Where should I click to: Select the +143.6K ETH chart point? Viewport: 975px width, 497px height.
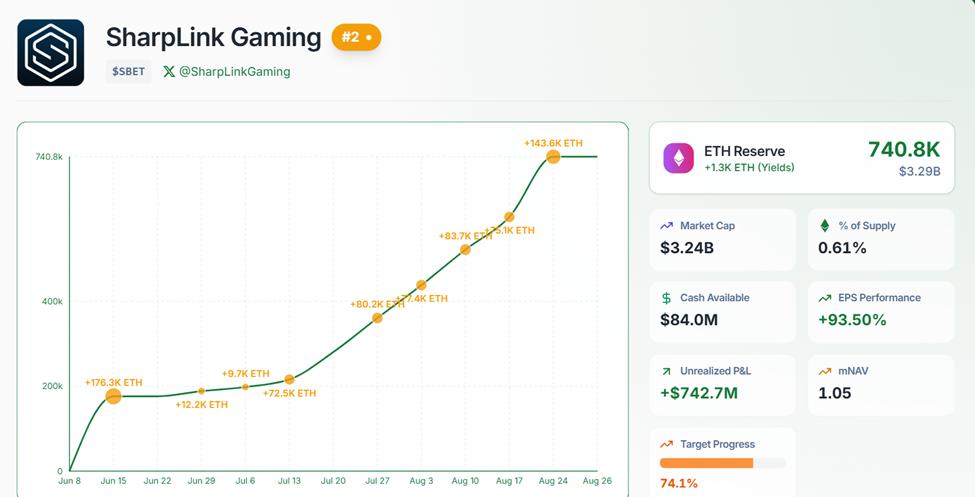point(553,157)
